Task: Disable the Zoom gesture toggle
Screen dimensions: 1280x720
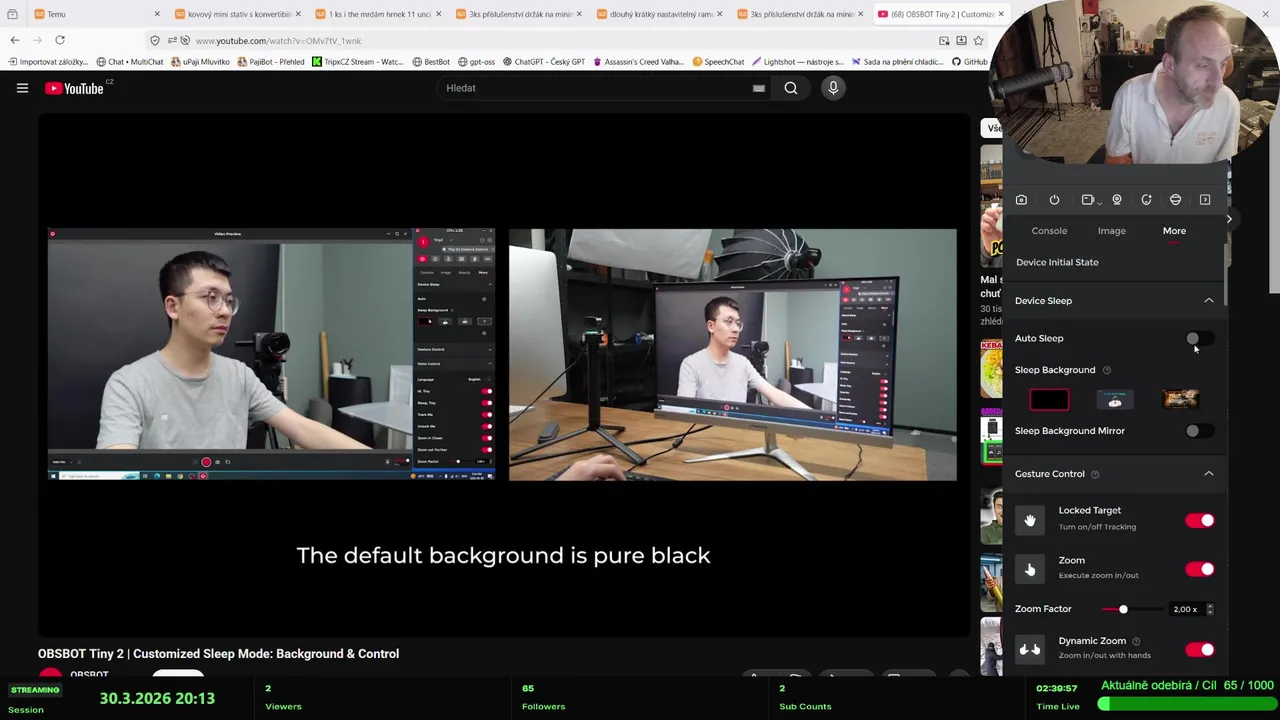Action: click(x=1199, y=569)
